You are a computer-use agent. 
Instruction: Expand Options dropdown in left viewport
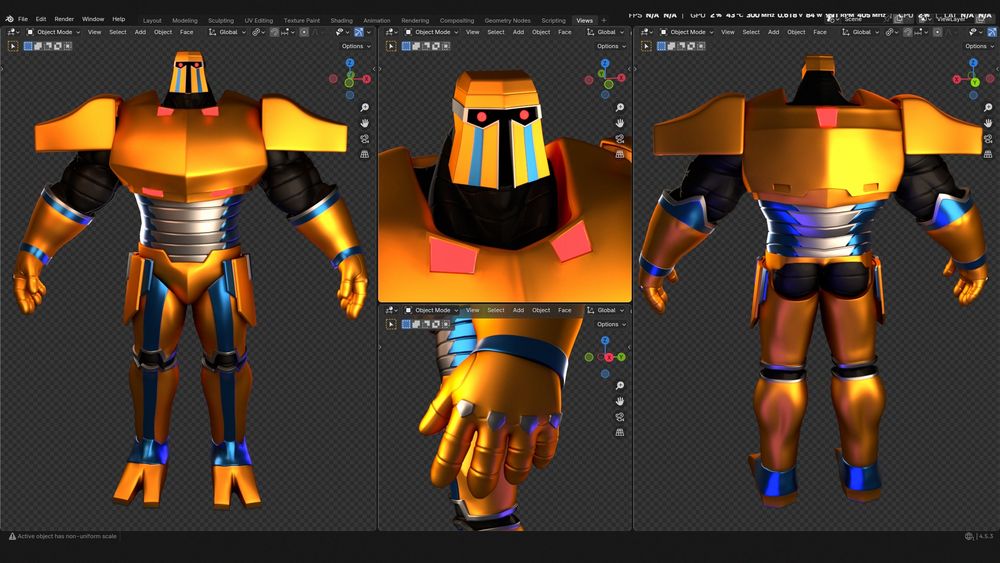pos(356,46)
